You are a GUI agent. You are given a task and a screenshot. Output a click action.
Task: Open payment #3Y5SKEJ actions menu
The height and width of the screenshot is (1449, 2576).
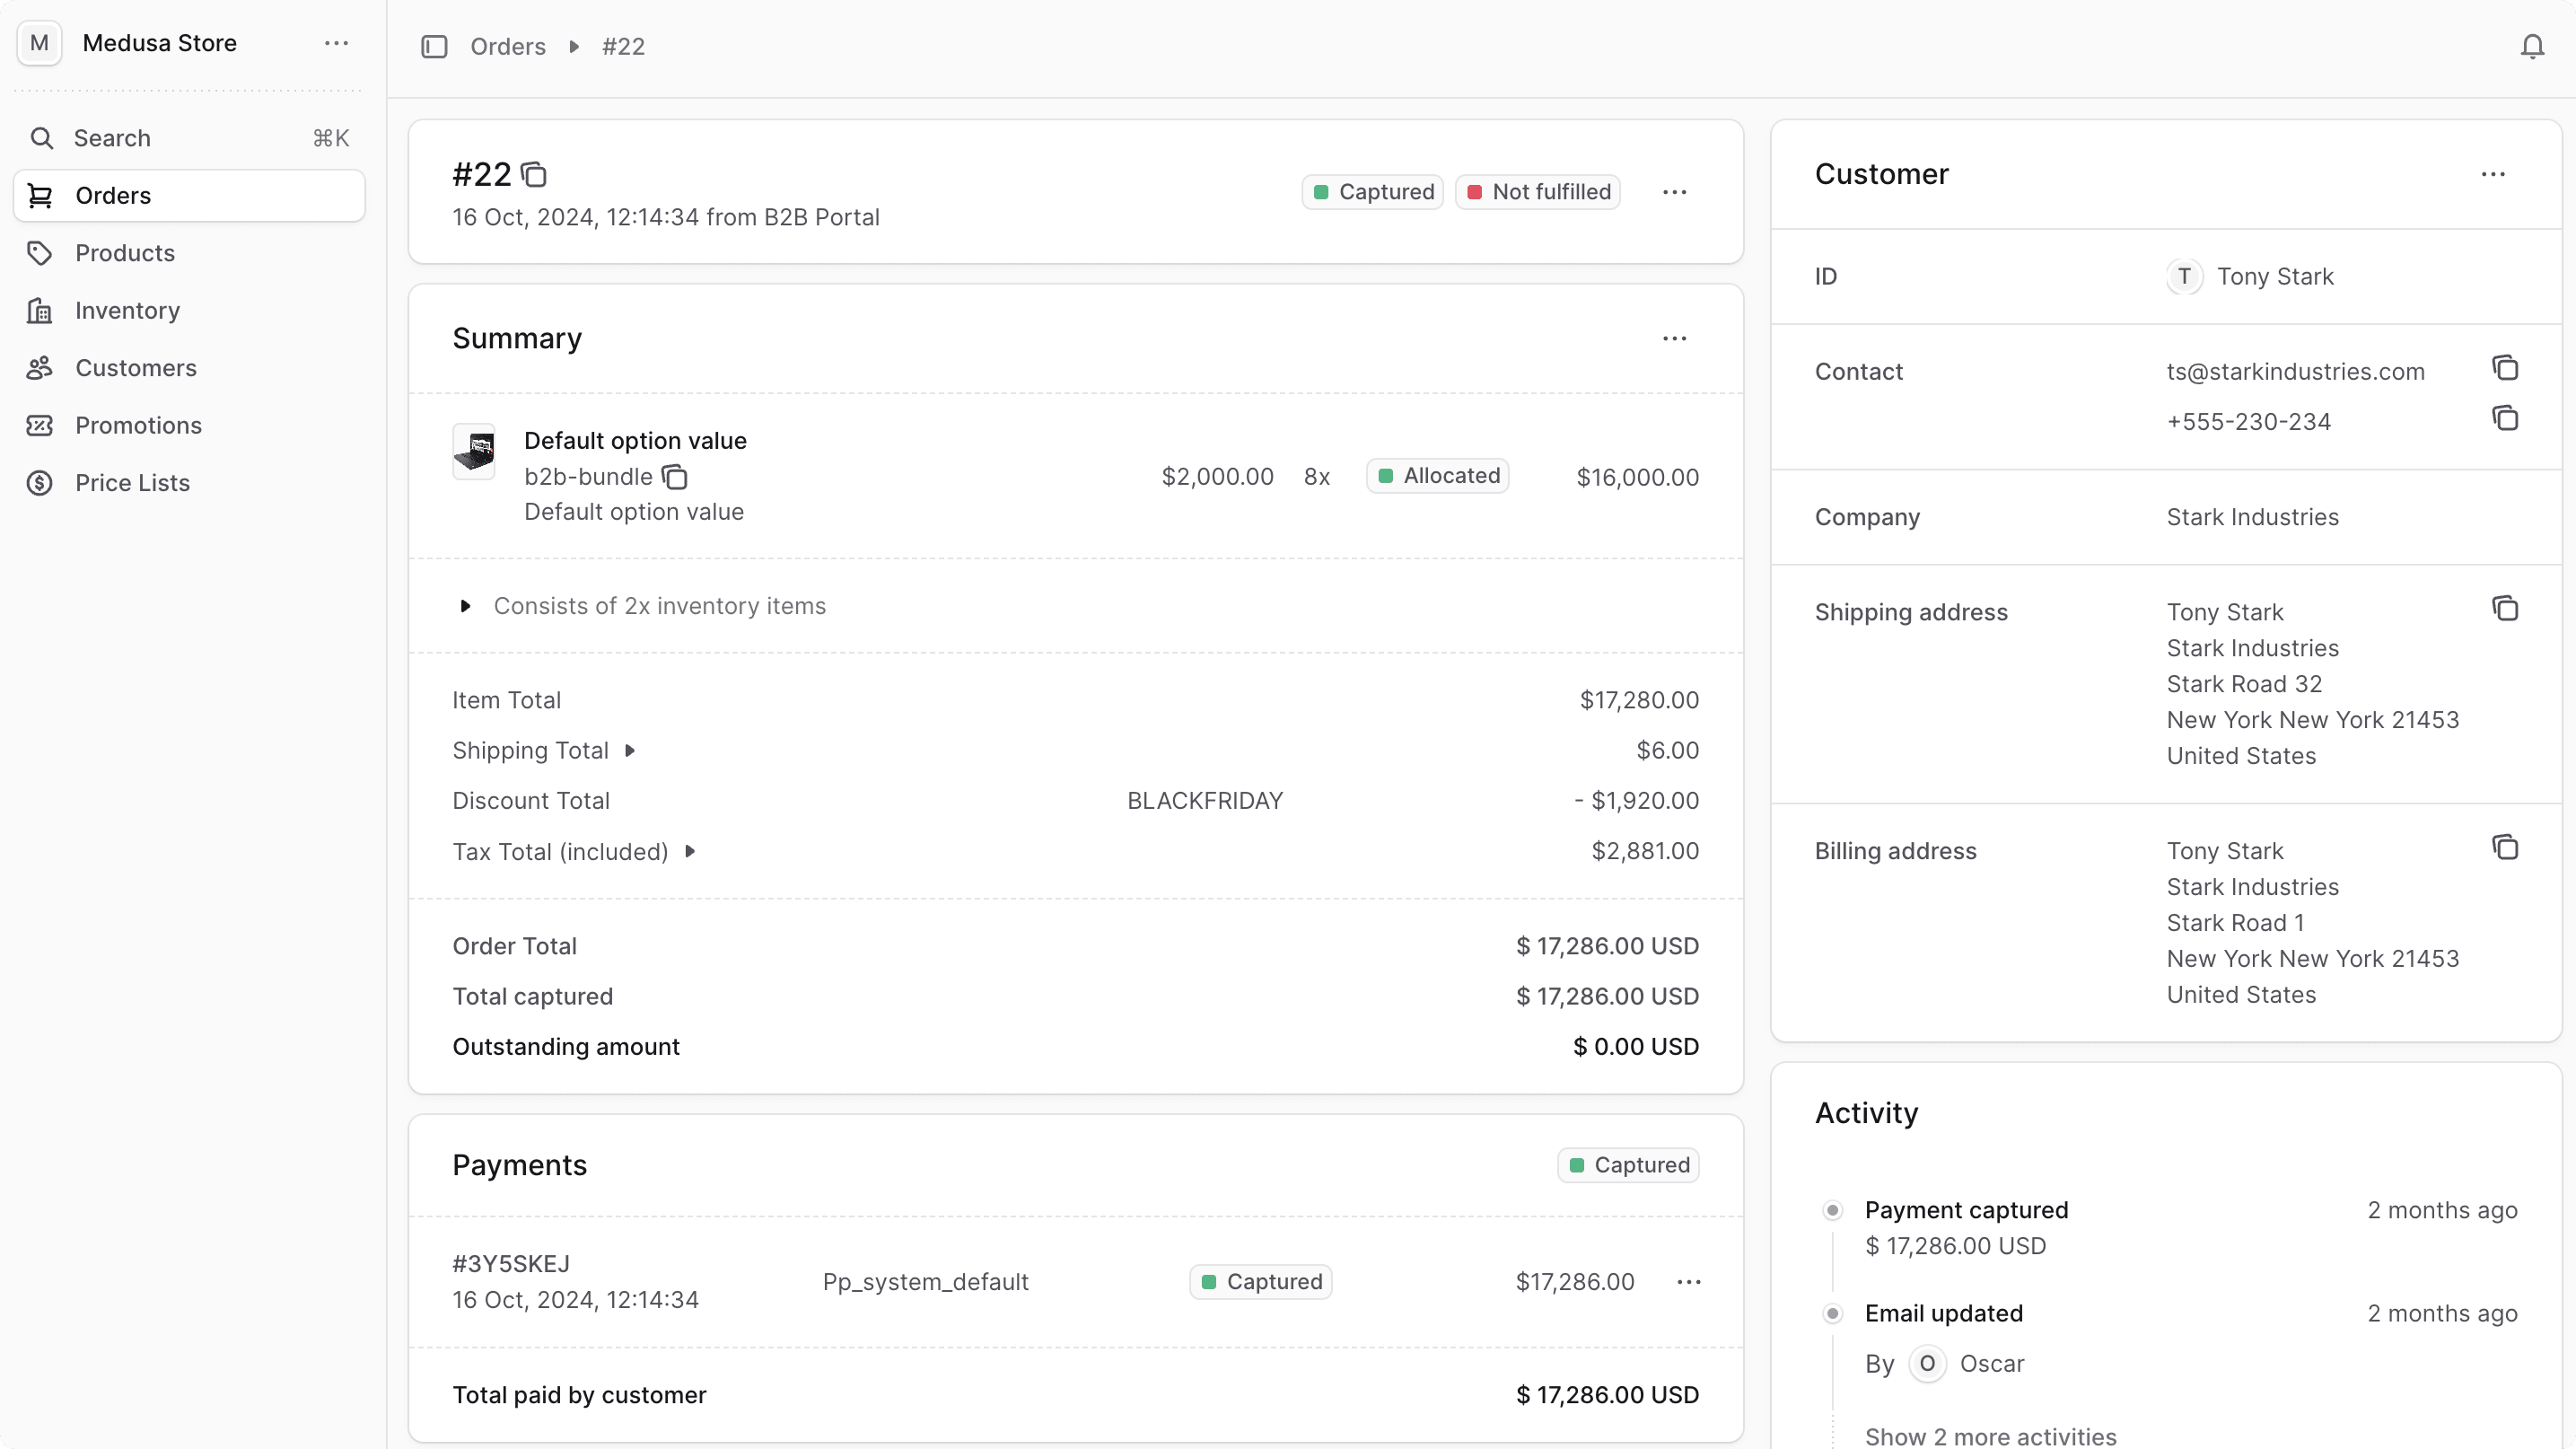click(1689, 1282)
